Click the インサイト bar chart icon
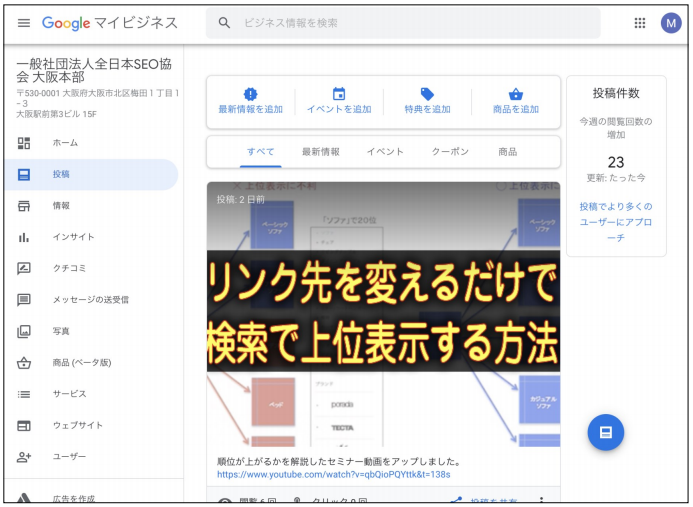The height and width of the screenshot is (507, 693). pyautogui.click(x=24, y=237)
